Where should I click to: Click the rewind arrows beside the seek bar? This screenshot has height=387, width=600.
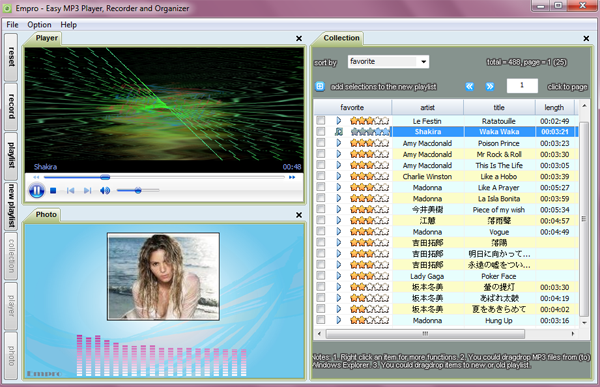[36, 177]
